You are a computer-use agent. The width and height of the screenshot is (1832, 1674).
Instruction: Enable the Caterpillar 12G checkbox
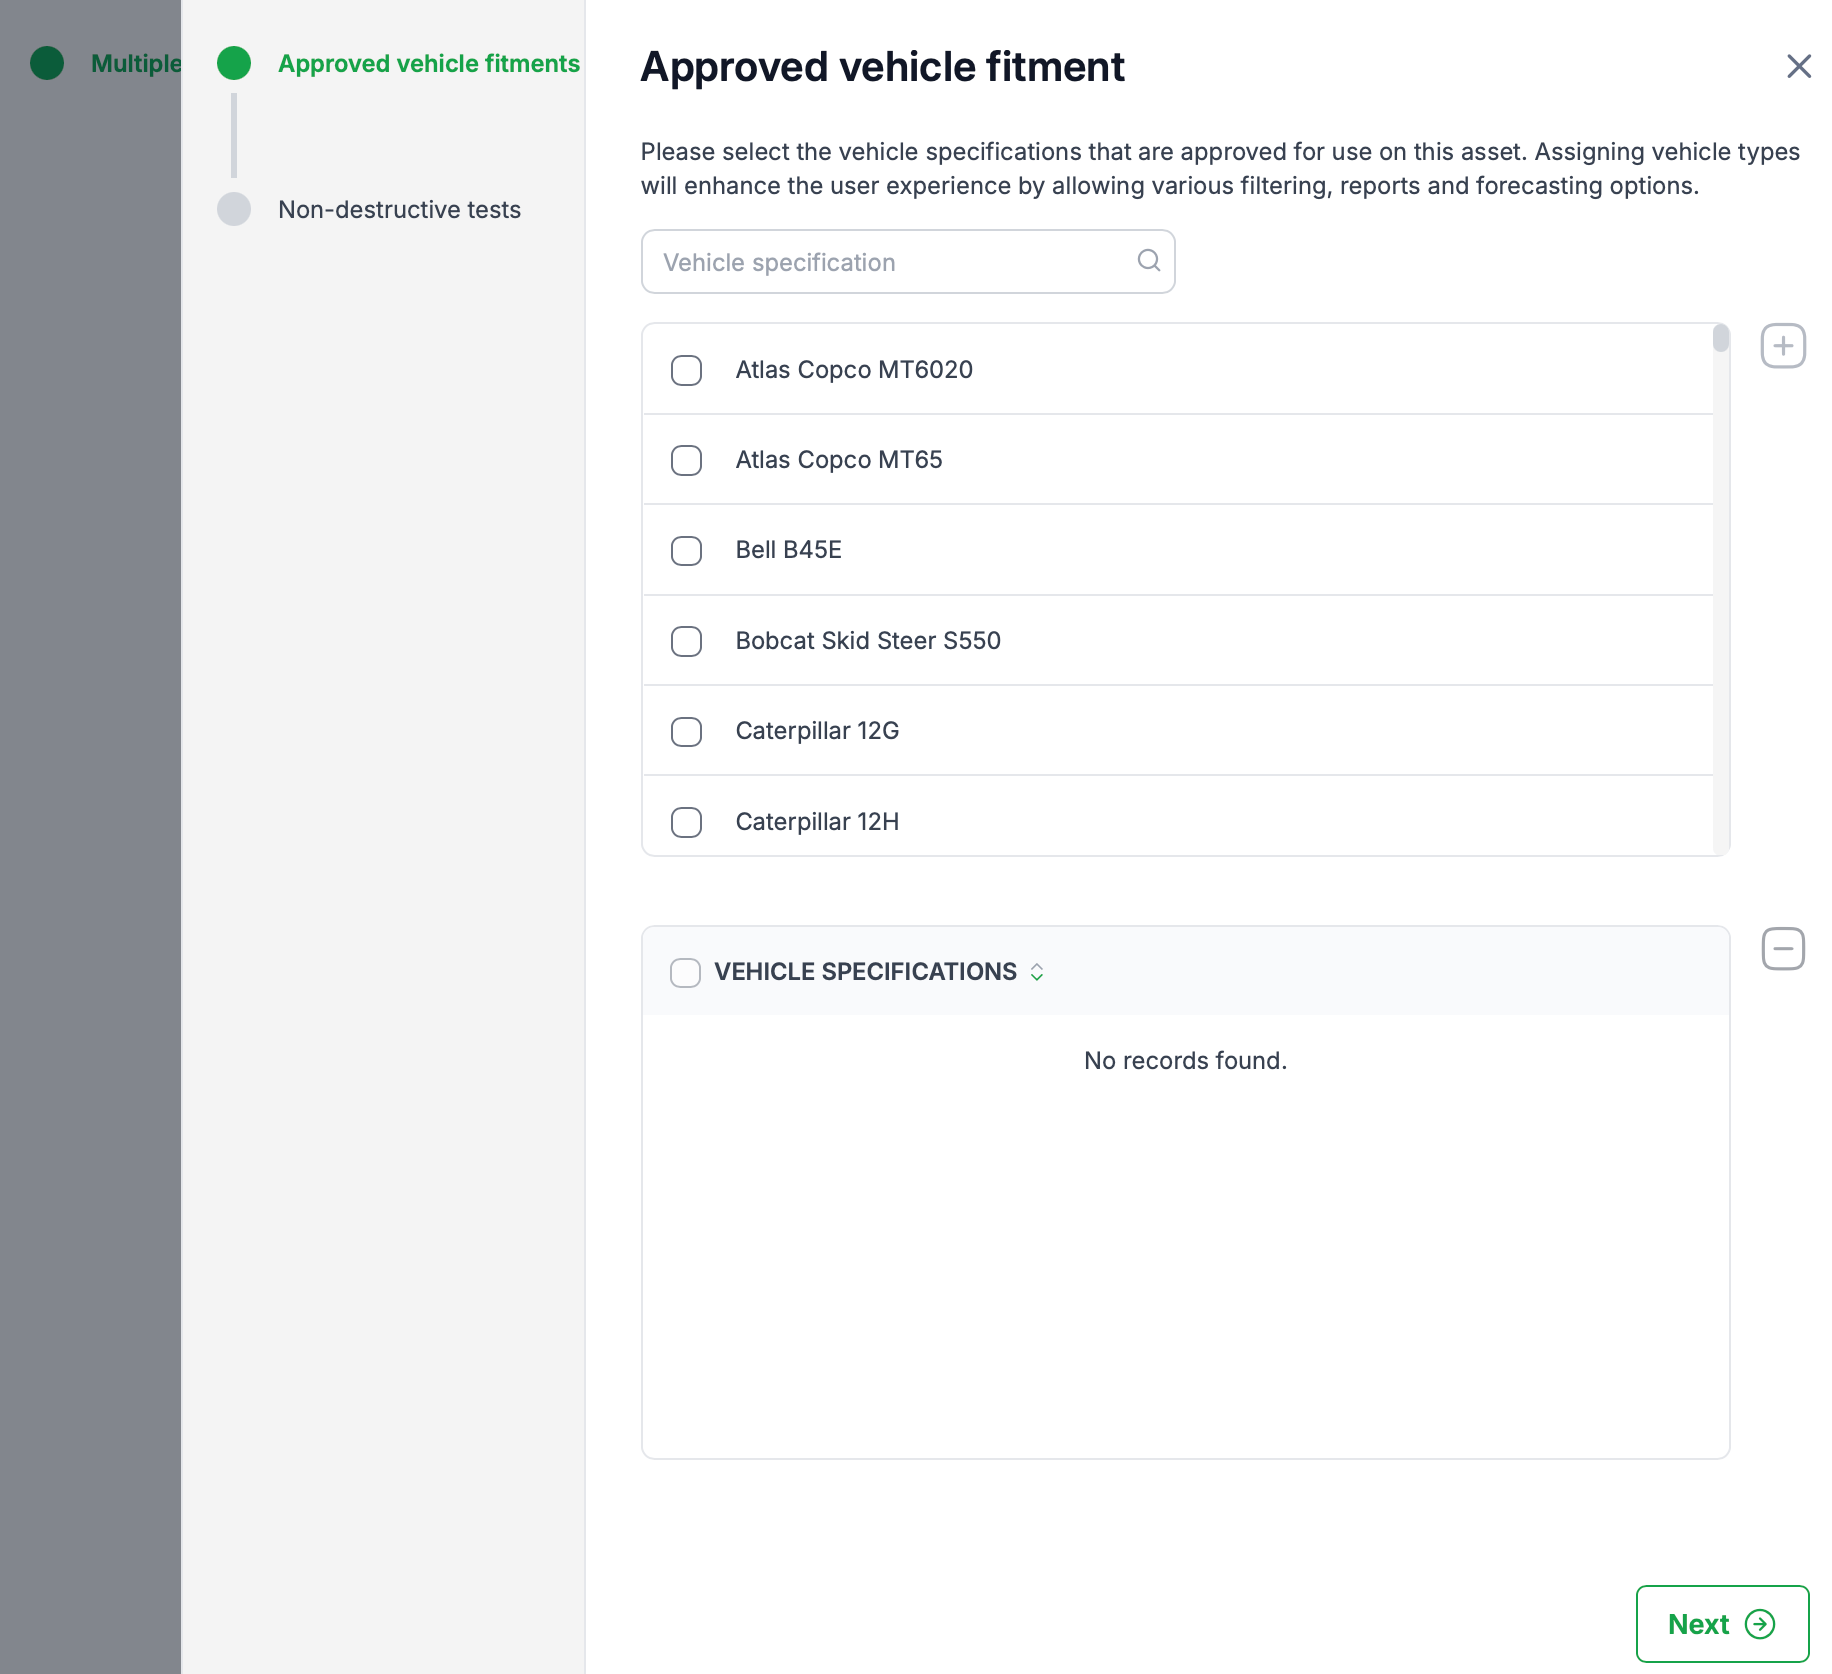[686, 731]
